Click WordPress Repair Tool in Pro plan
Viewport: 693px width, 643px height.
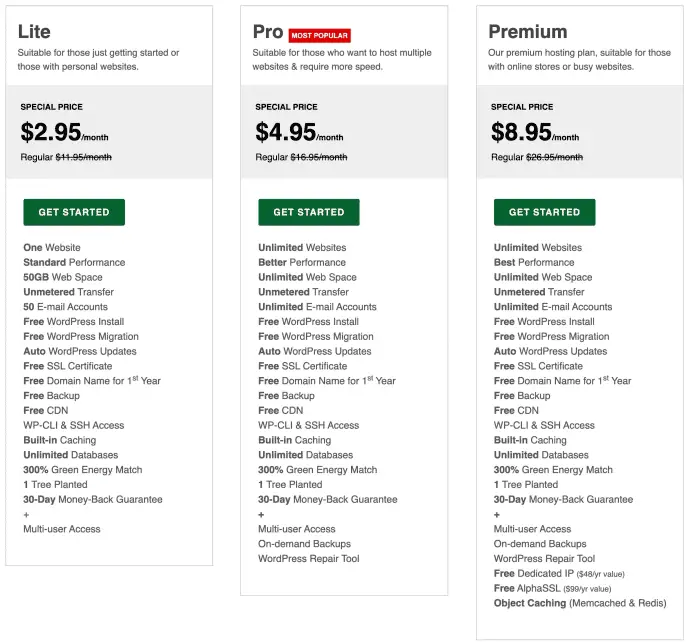(308, 559)
